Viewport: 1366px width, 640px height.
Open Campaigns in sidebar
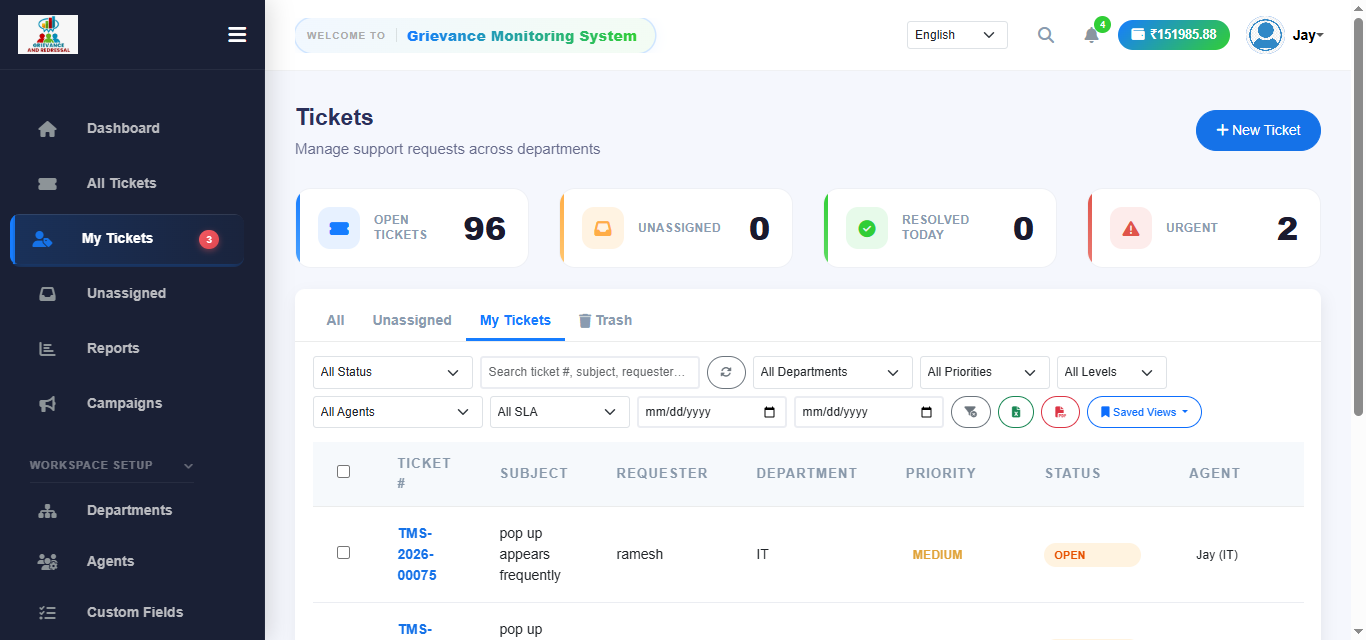point(124,403)
